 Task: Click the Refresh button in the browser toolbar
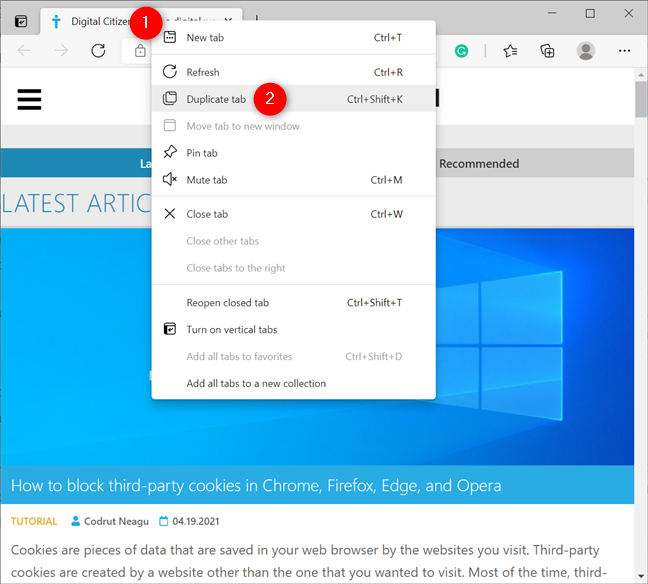tap(98, 51)
